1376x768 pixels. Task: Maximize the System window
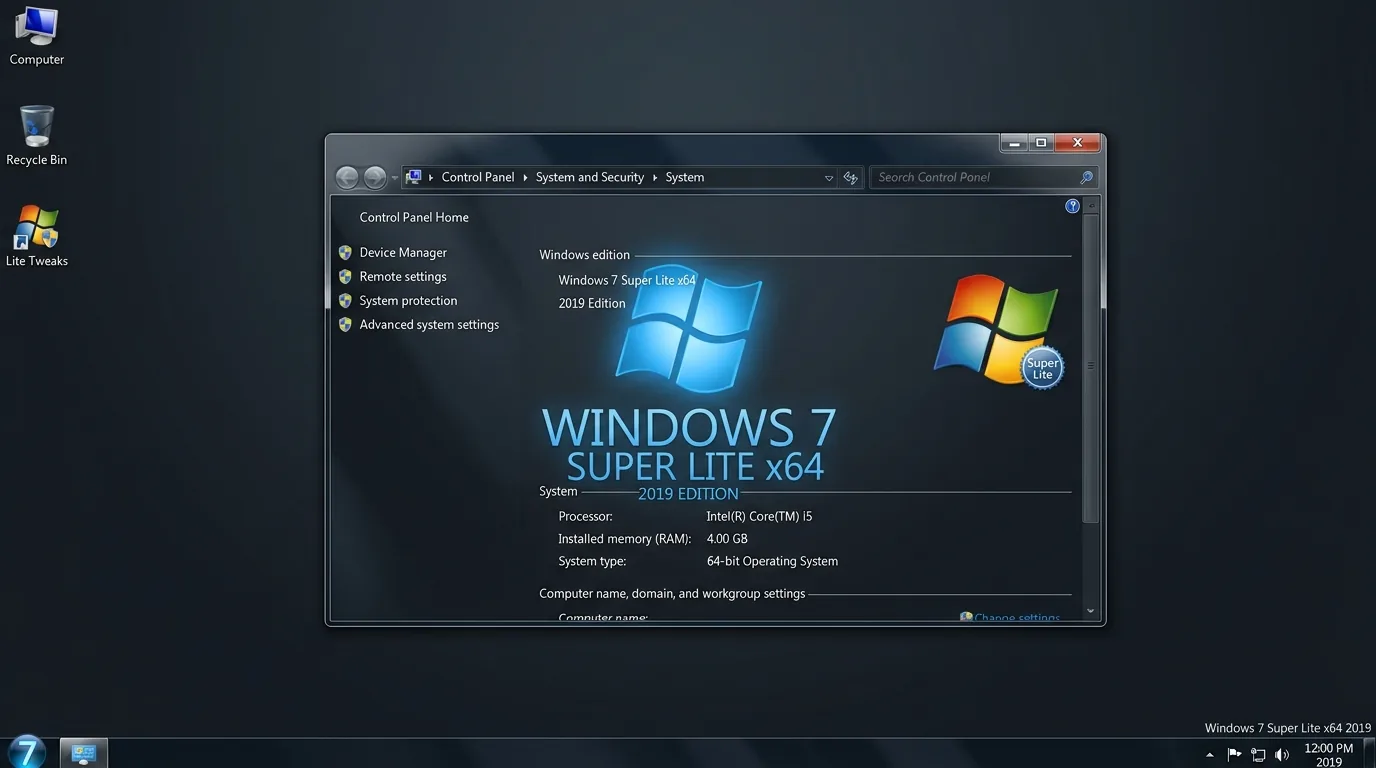coord(1041,143)
